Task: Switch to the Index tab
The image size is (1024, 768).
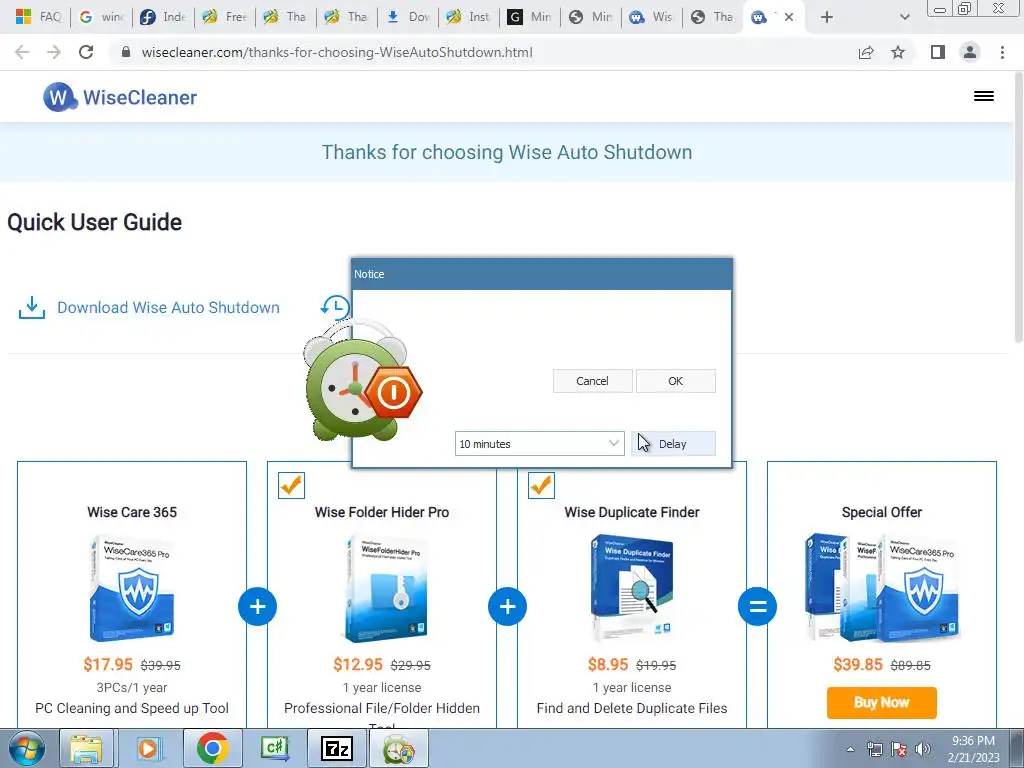Action: [163, 17]
